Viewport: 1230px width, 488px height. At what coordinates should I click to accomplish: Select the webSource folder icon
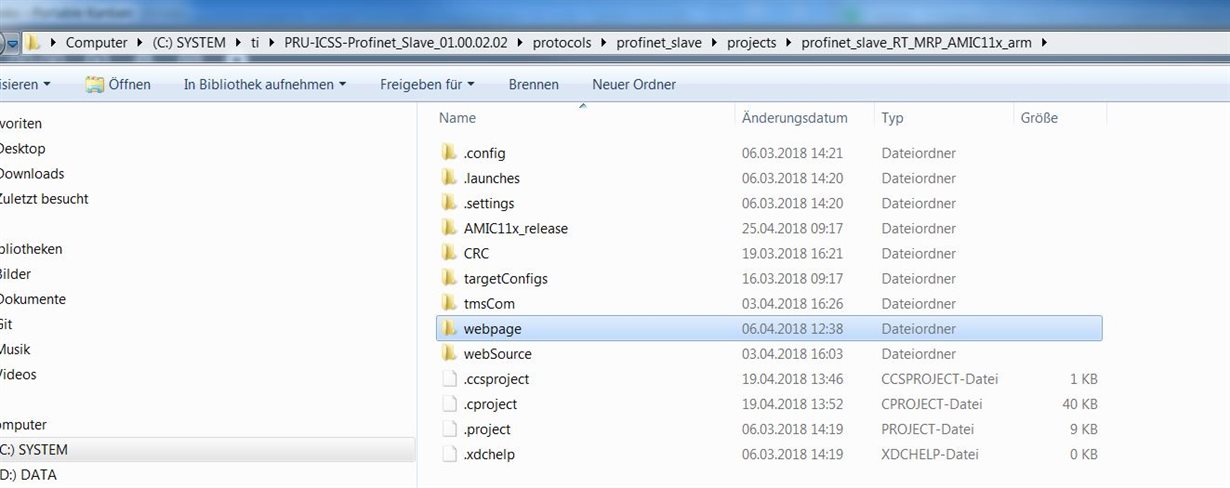[449, 353]
